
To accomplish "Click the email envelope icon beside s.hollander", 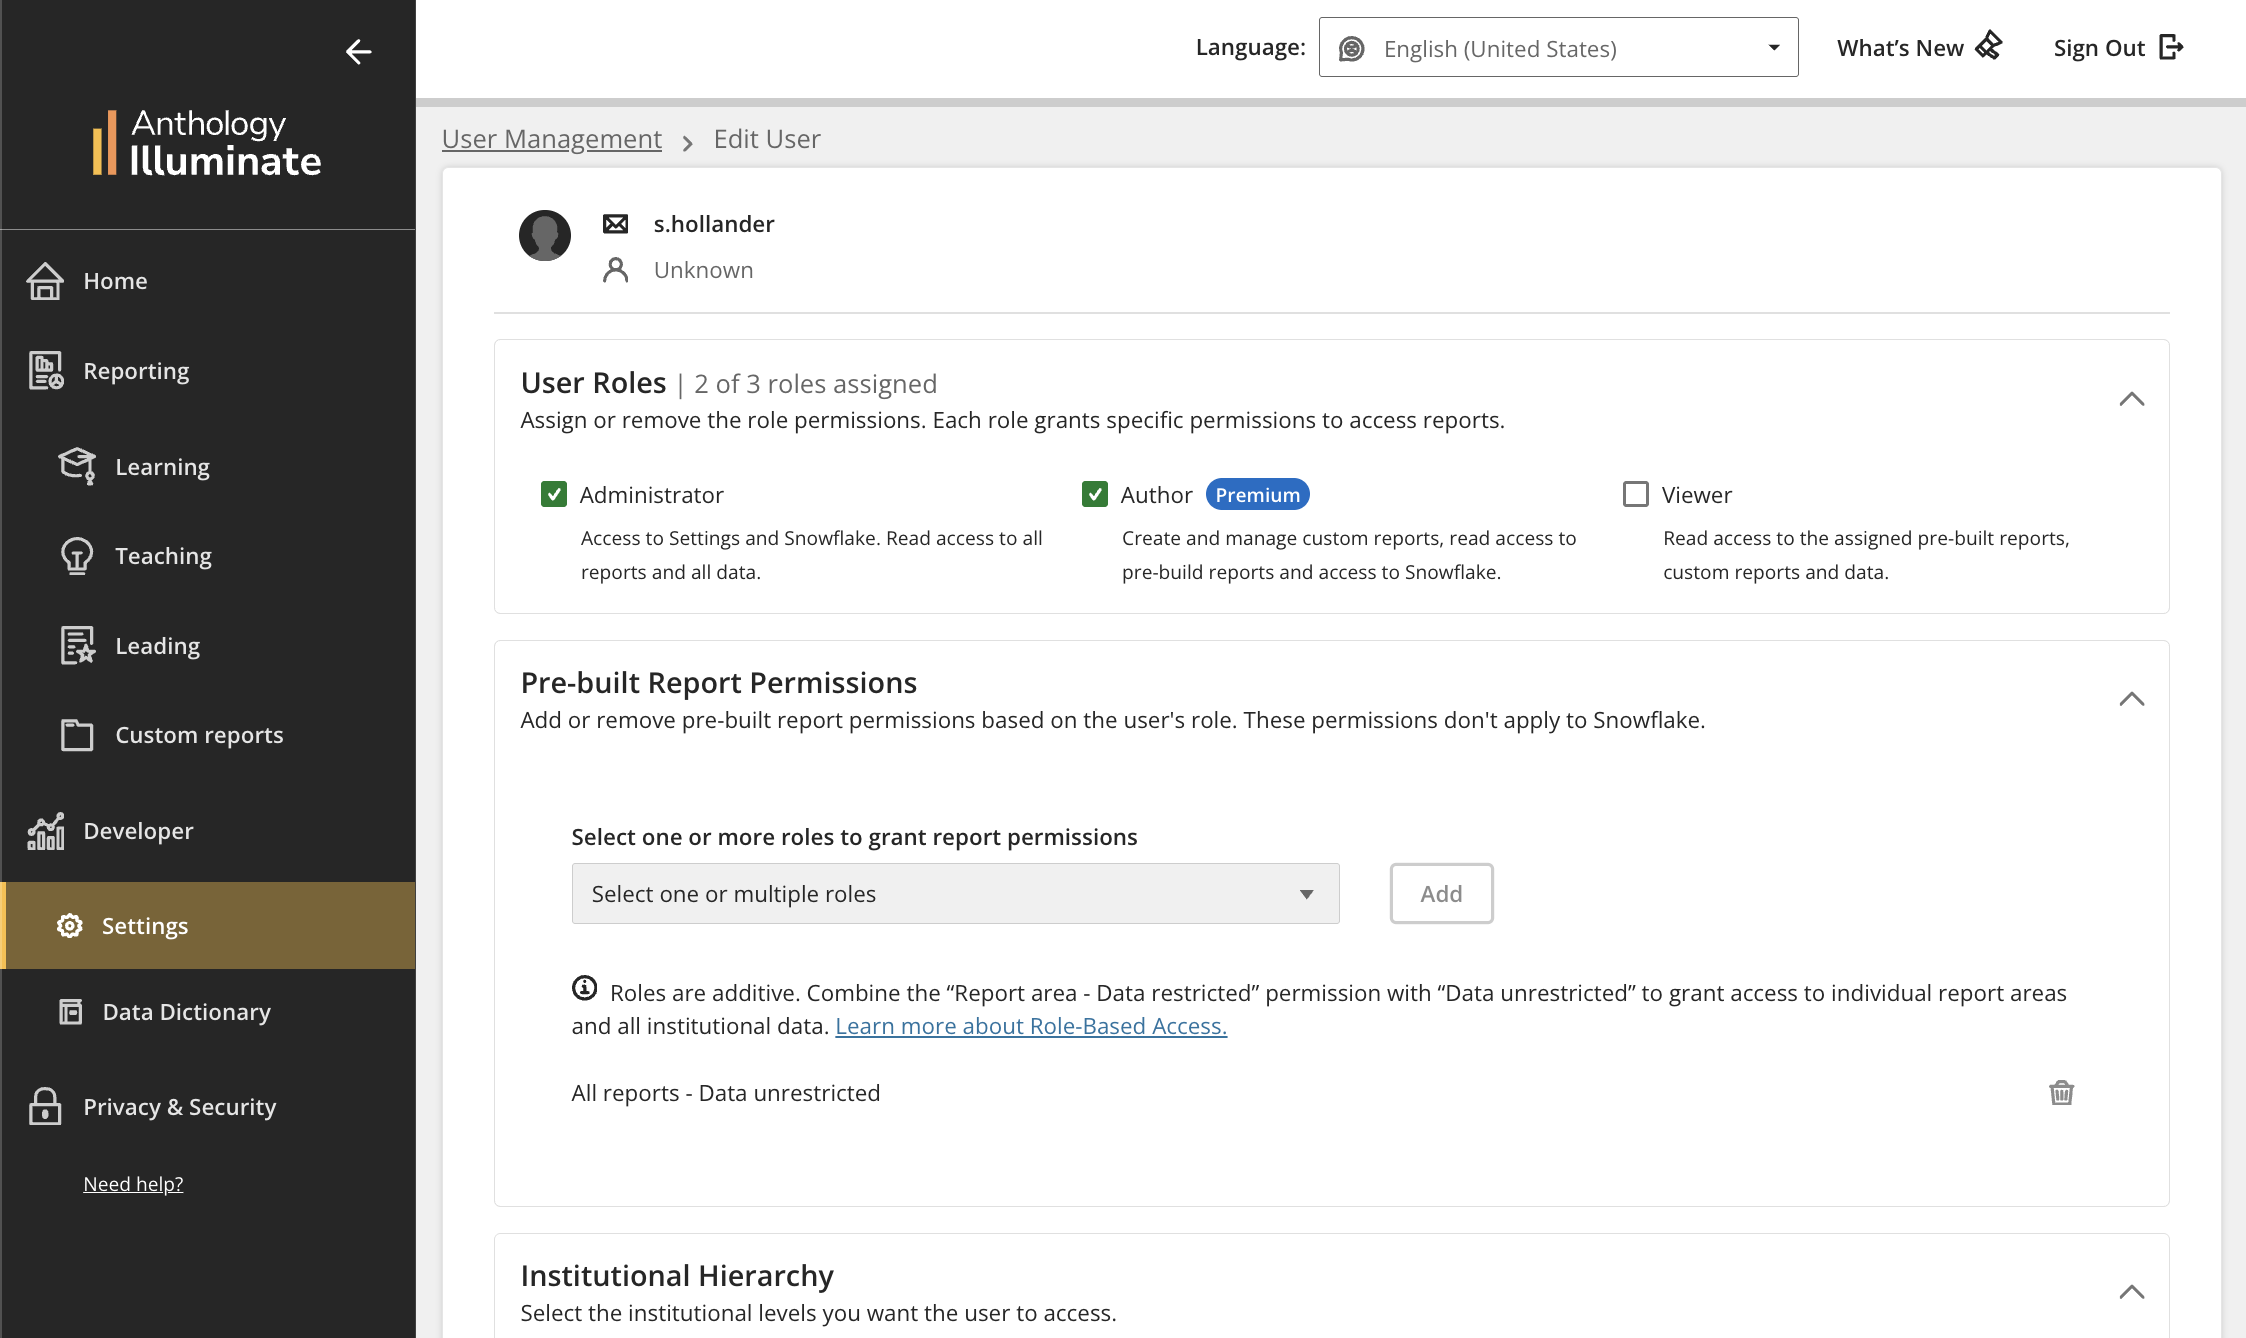I will point(616,224).
